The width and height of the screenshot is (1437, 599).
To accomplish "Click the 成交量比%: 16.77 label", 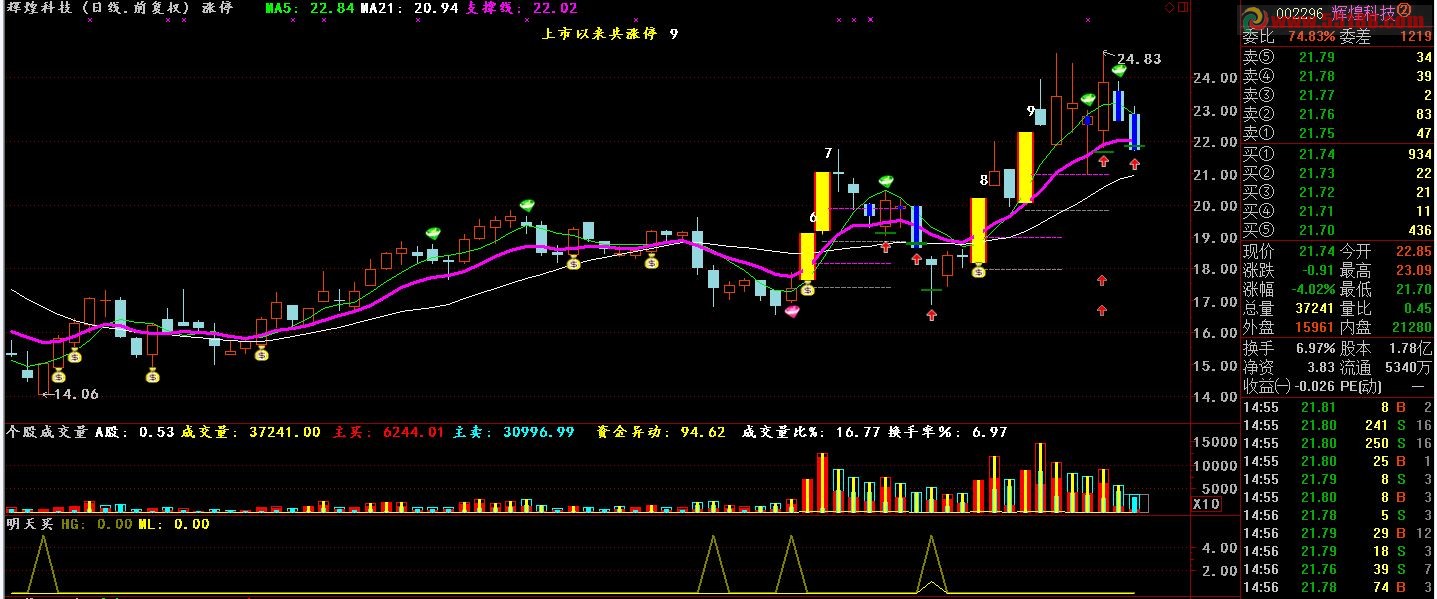I will coord(810,432).
